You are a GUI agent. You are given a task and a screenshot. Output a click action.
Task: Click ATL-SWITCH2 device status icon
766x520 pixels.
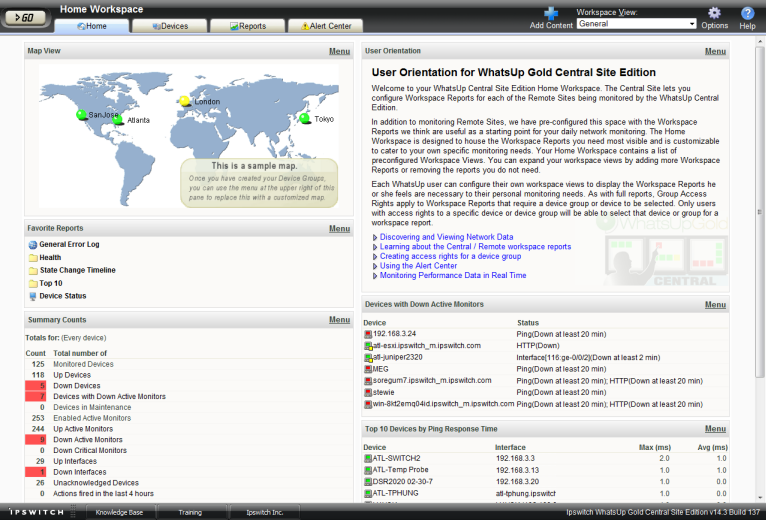(368, 458)
